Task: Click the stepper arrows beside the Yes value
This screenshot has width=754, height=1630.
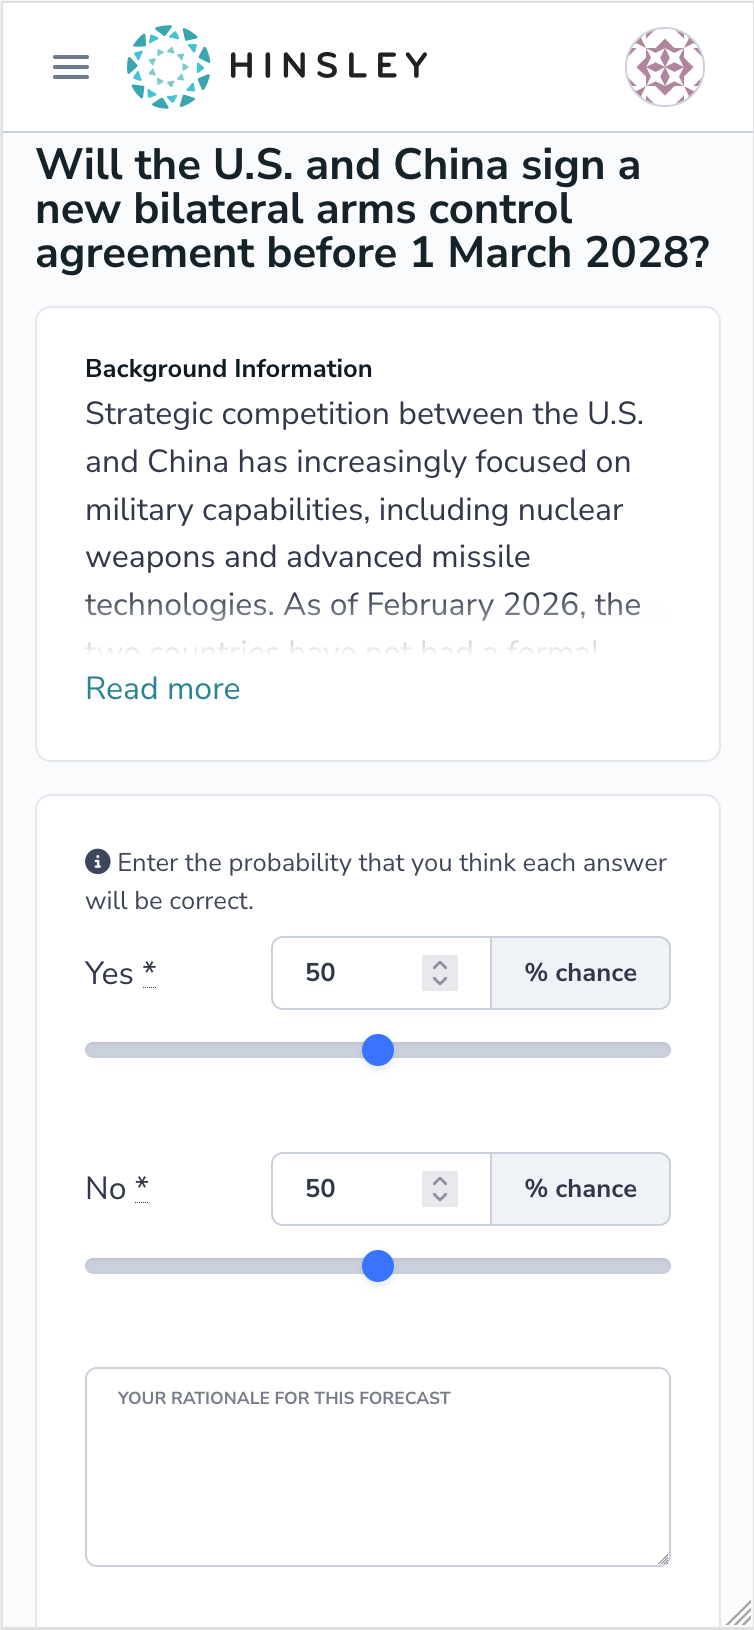Action: pyautogui.click(x=438, y=972)
